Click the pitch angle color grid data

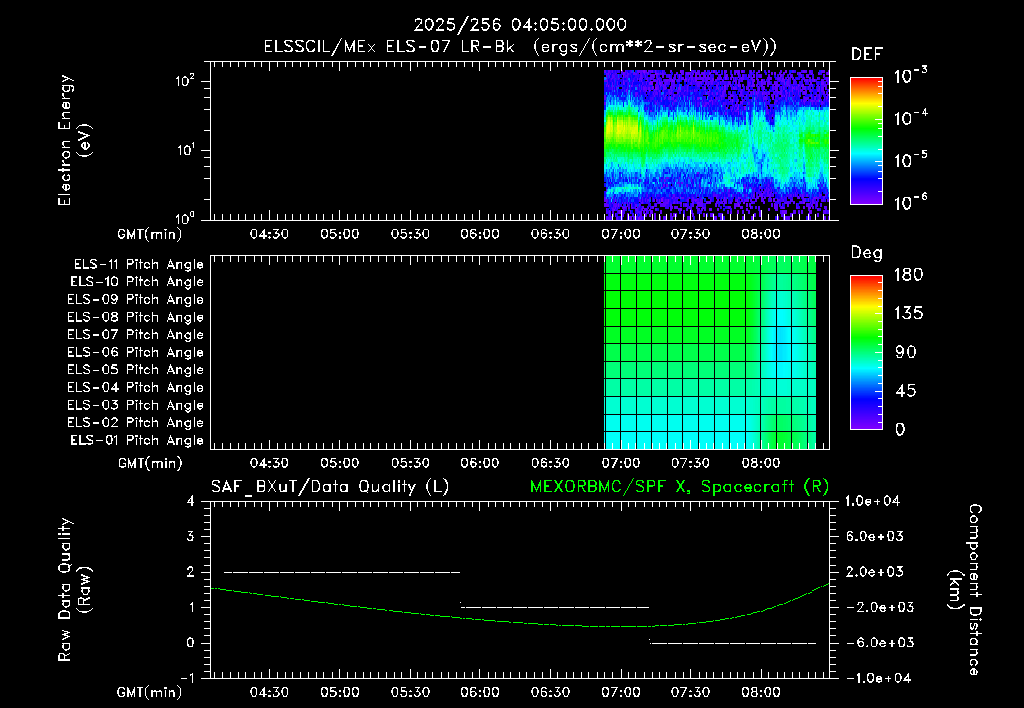pos(710,352)
